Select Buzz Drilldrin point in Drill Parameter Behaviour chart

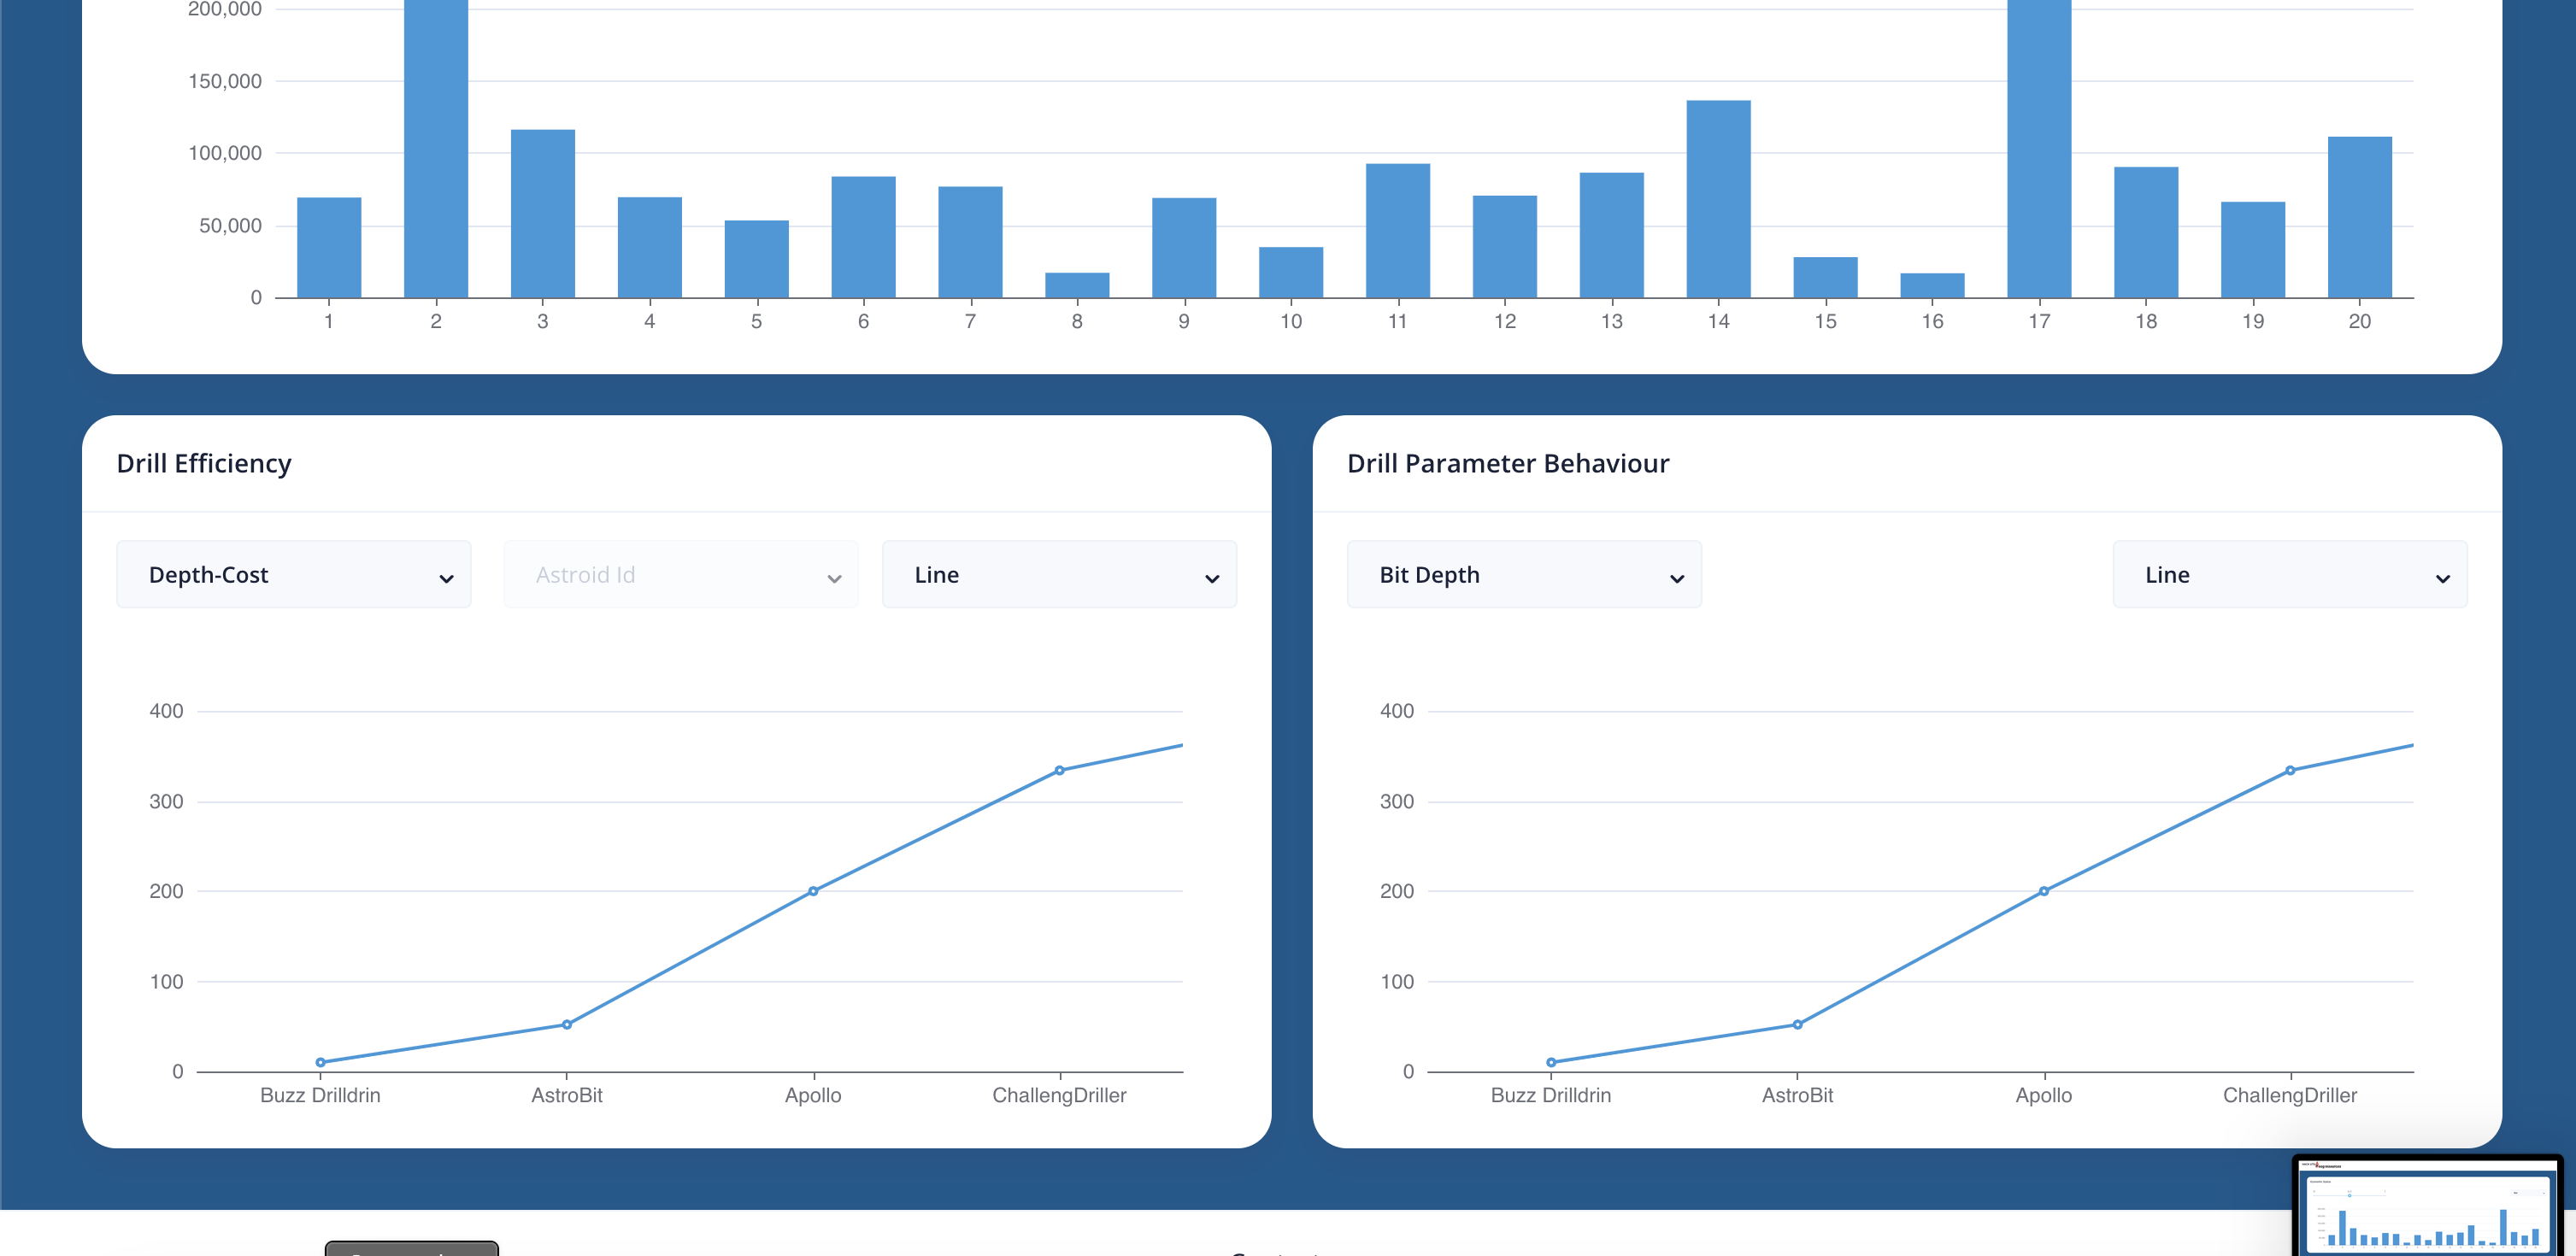pyautogui.click(x=1551, y=1062)
